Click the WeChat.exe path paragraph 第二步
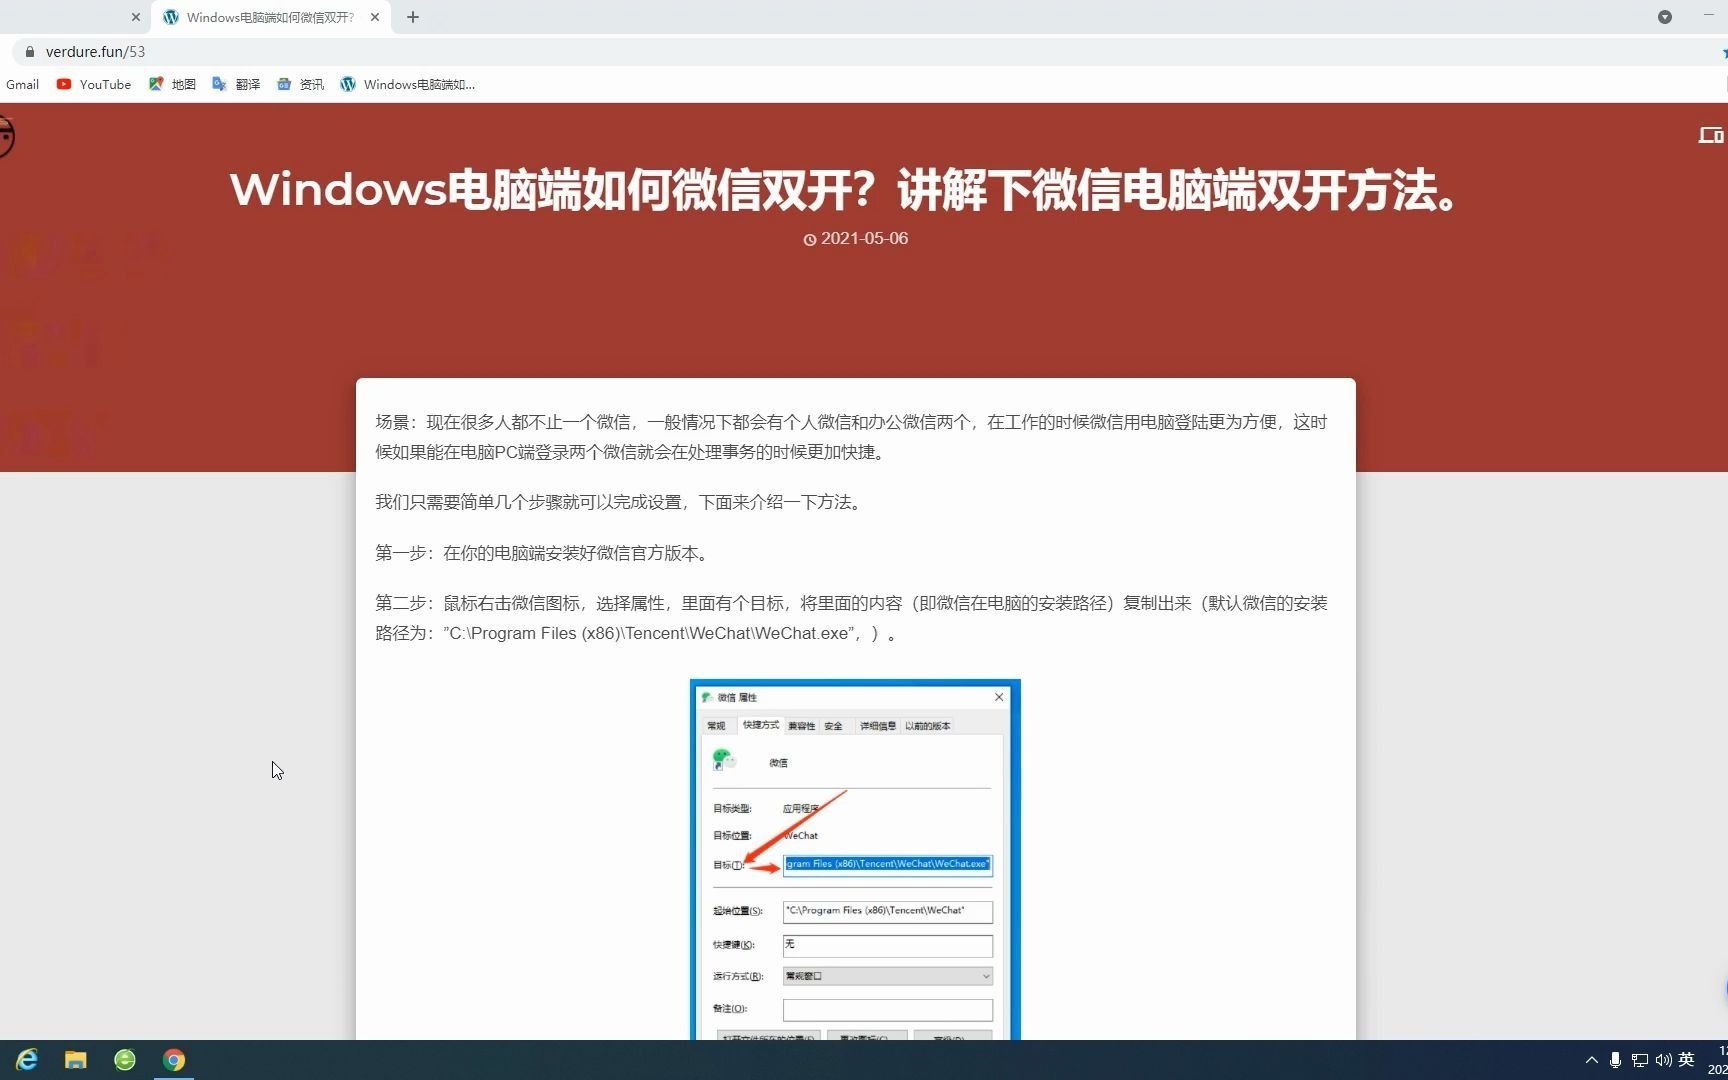The height and width of the screenshot is (1080, 1728). (852, 618)
